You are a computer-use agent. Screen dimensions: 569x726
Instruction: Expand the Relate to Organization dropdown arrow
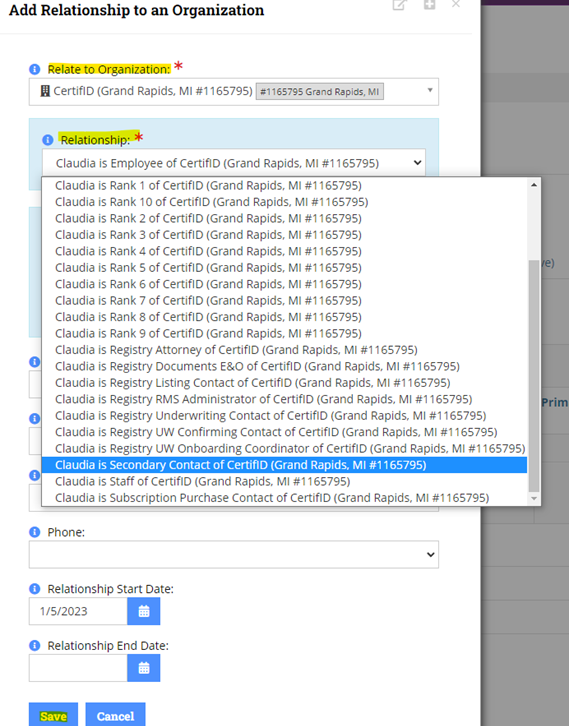click(x=430, y=90)
